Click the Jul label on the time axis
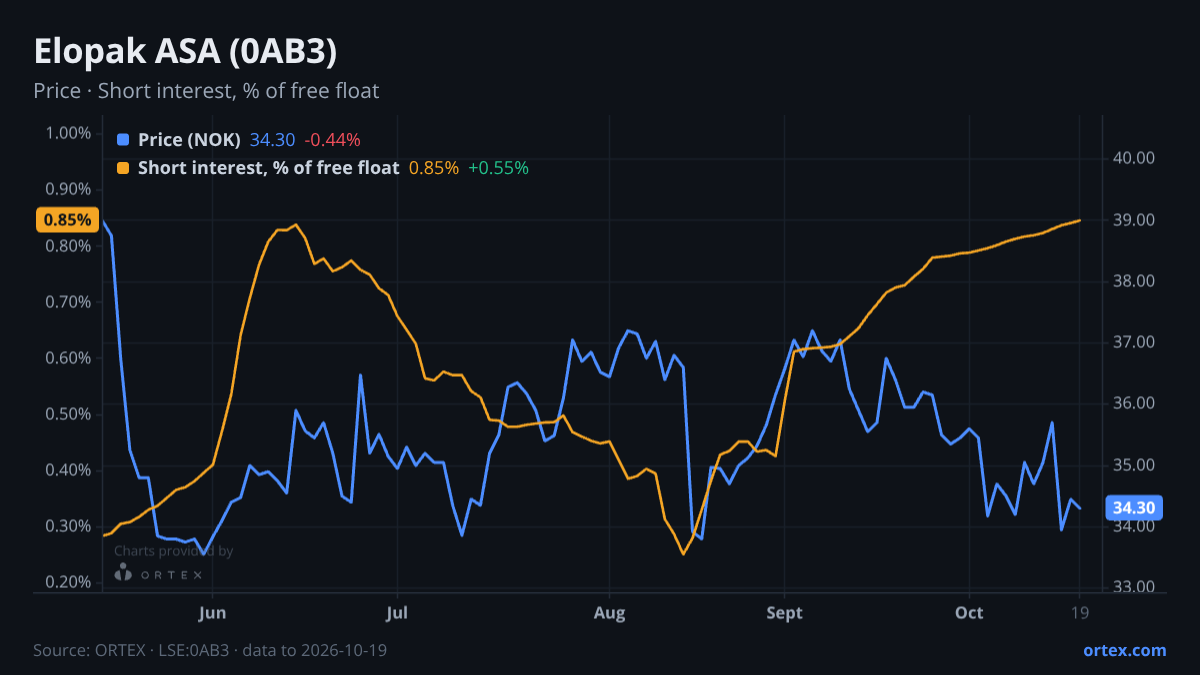This screenshot has height=675, width=1200. click(398, 613)
